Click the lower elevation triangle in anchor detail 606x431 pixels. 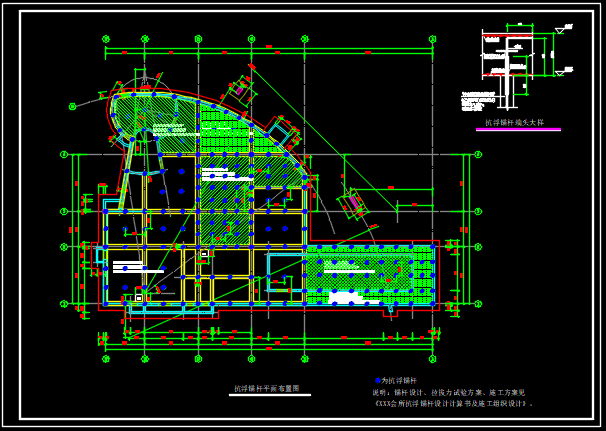point(559,73)
